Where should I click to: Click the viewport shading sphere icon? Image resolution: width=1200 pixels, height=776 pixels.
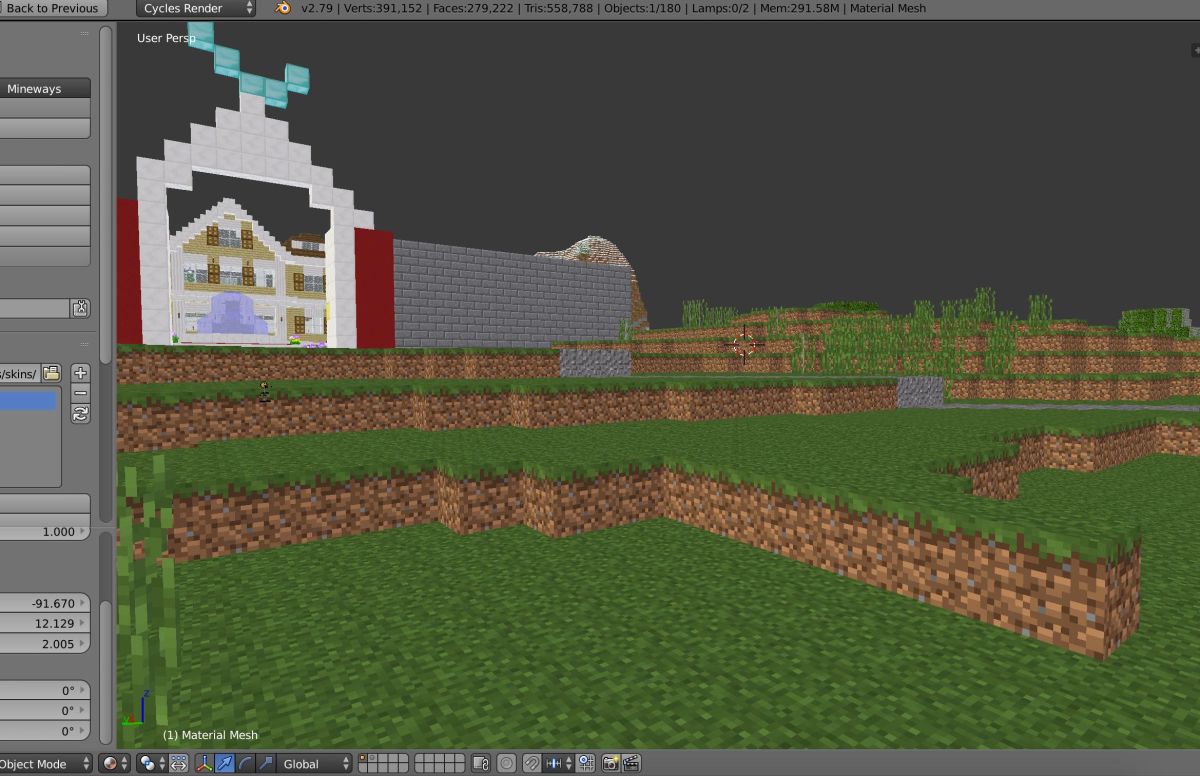[x=110, y=763]
